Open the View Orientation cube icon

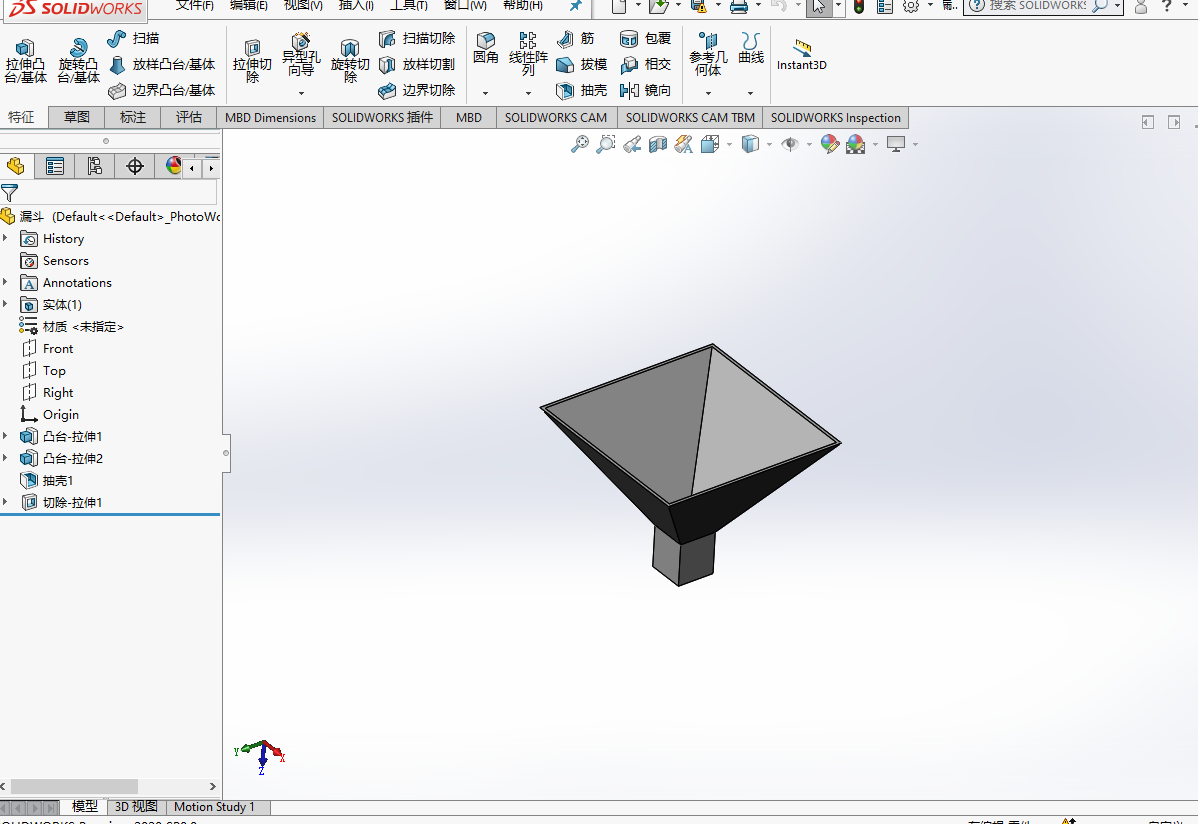tap(710, 144)
